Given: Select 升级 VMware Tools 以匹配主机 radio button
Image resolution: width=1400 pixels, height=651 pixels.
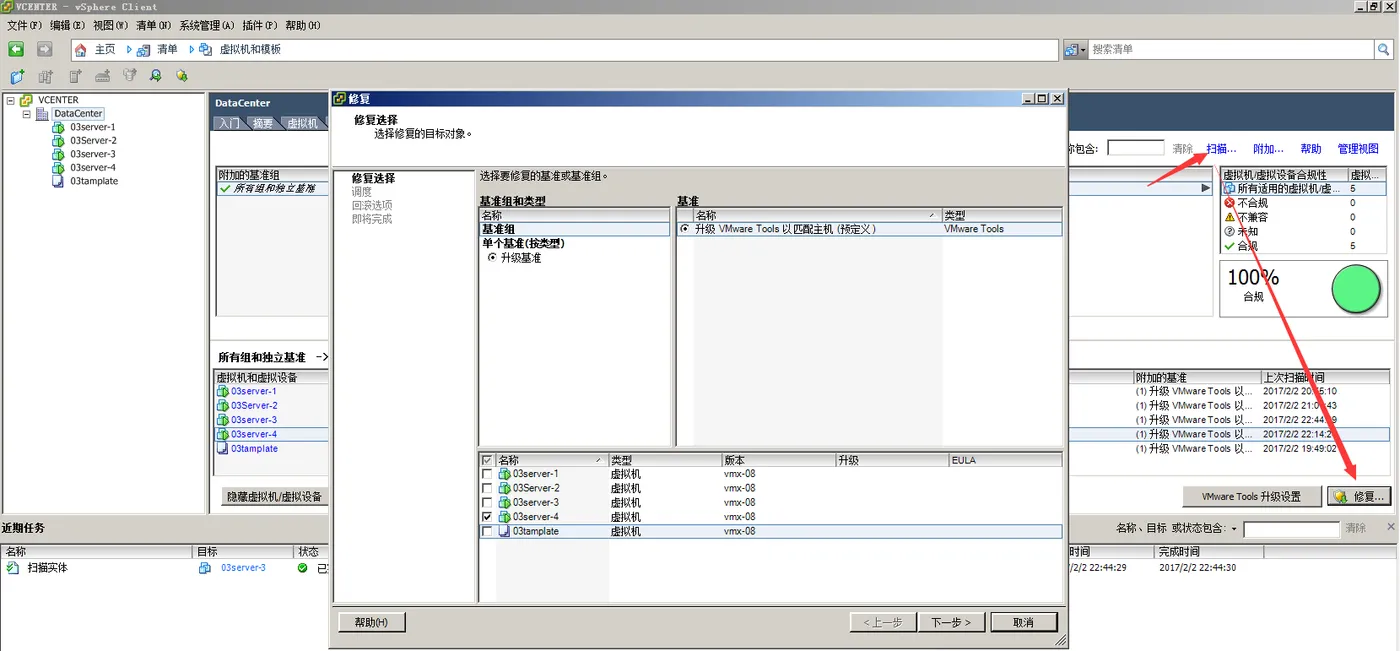Looking at the screenshot, I should pos(685,229).
